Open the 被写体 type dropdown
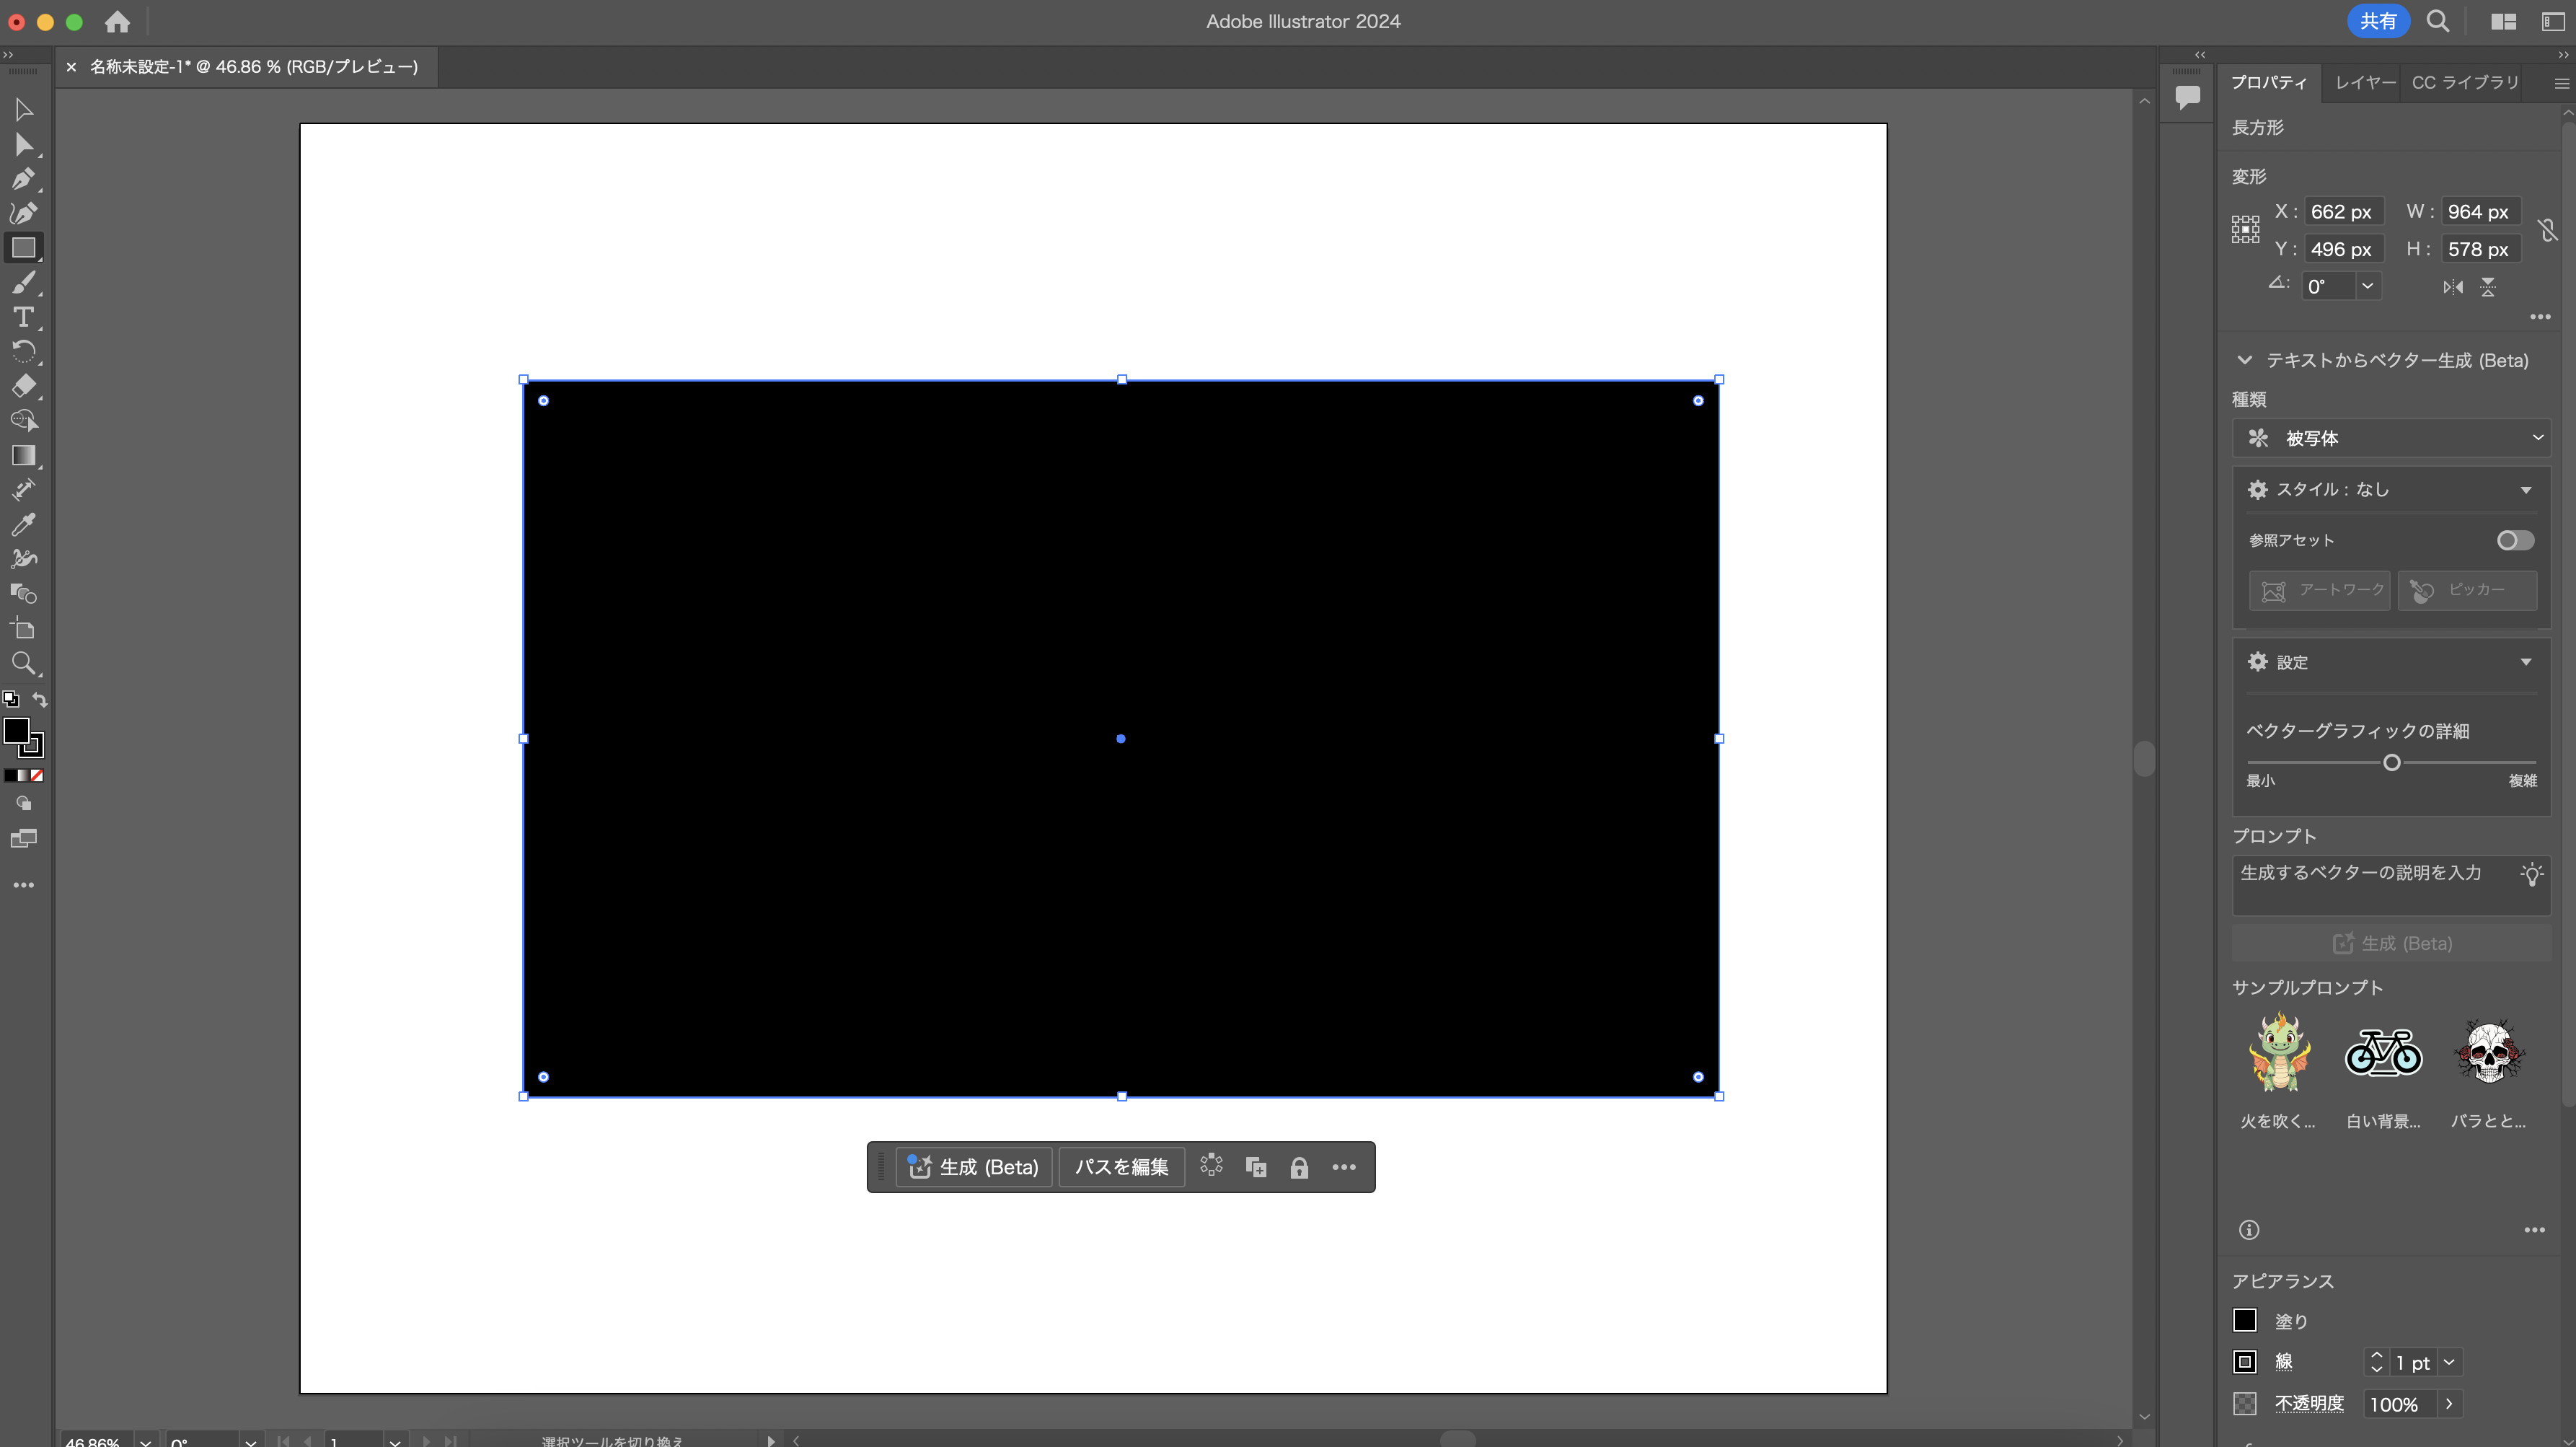Viewport: 2576px width, 1447px height. (2391, 438)
